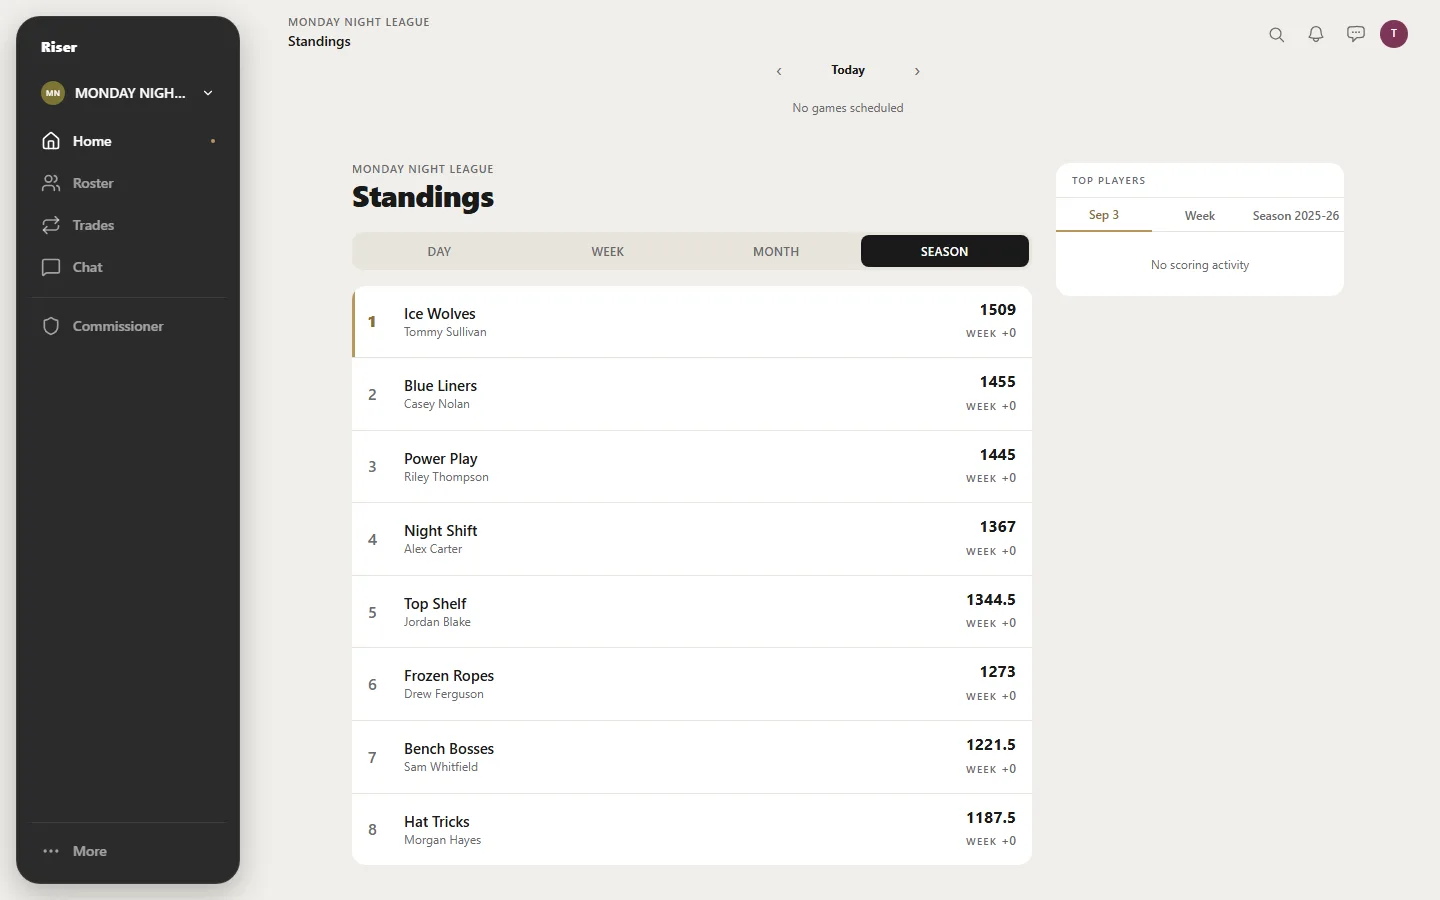
Task: Click the Home notification dot
Action: click(x=213, y=141)
